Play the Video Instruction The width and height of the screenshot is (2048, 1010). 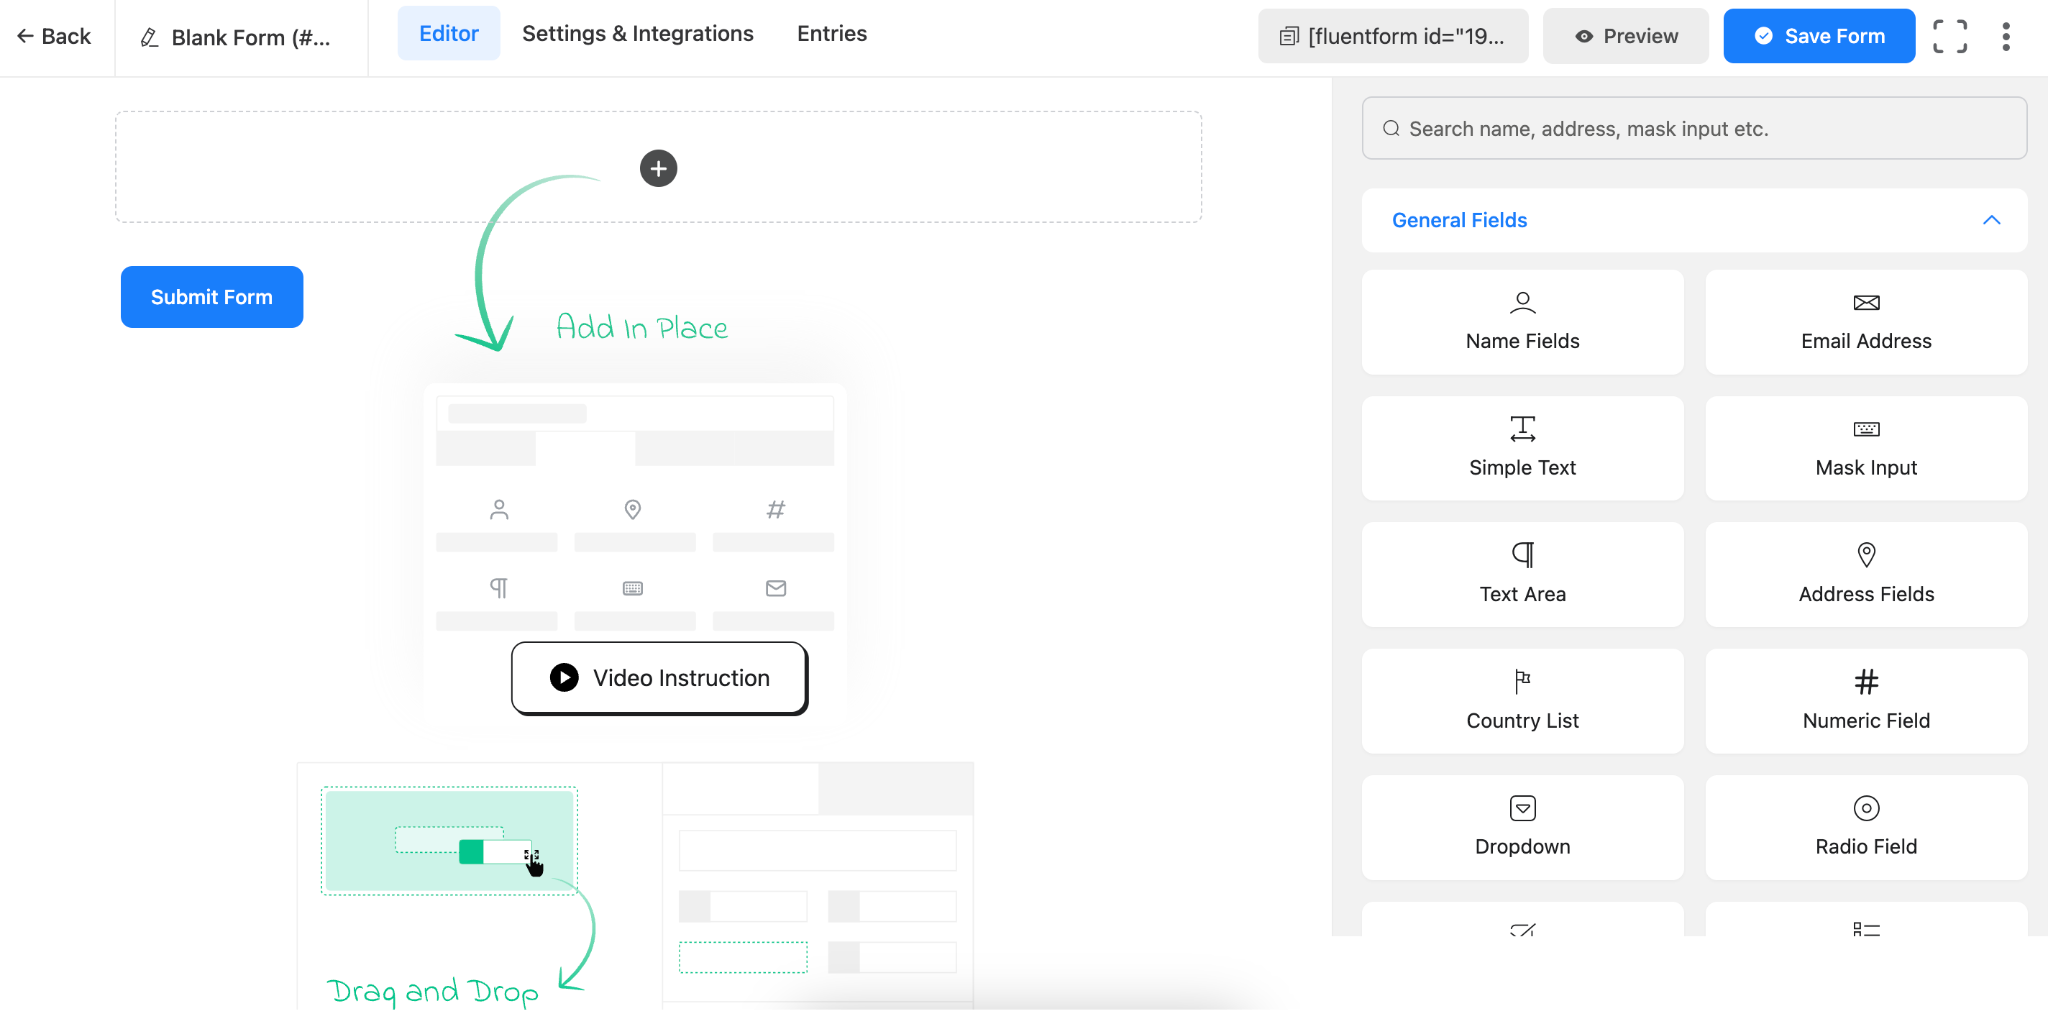click(x=658, y=677)
